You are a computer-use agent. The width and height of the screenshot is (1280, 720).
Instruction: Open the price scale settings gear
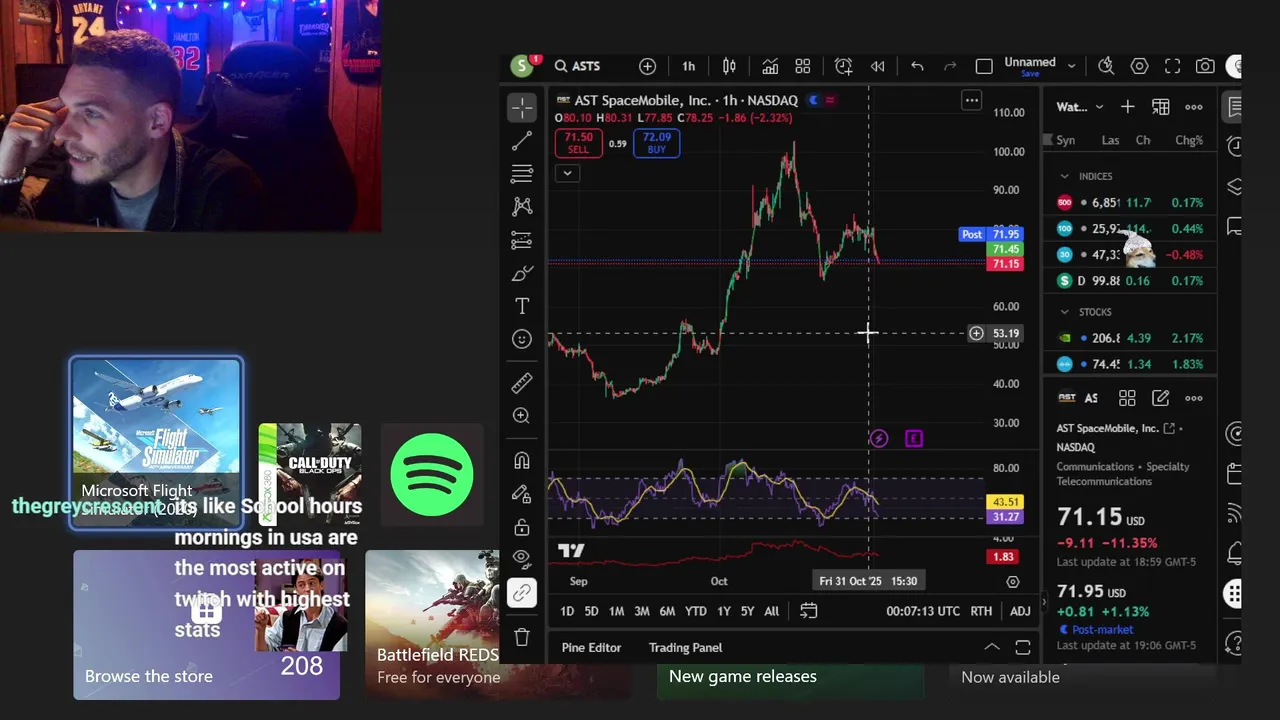click(x=1012, y=582)
